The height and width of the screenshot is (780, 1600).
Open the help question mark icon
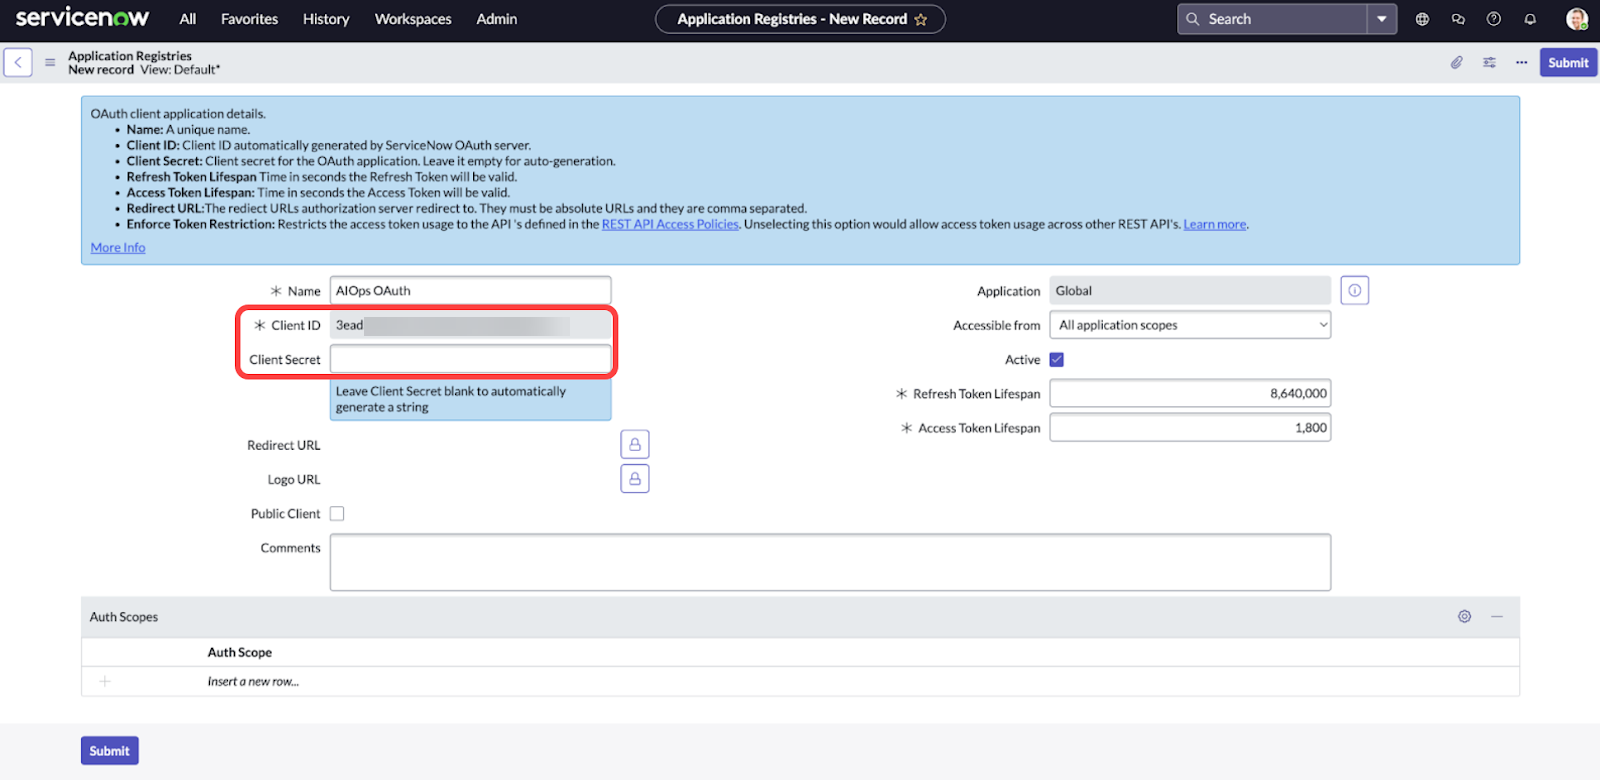pyautogui.click(x=1494, y=19)
